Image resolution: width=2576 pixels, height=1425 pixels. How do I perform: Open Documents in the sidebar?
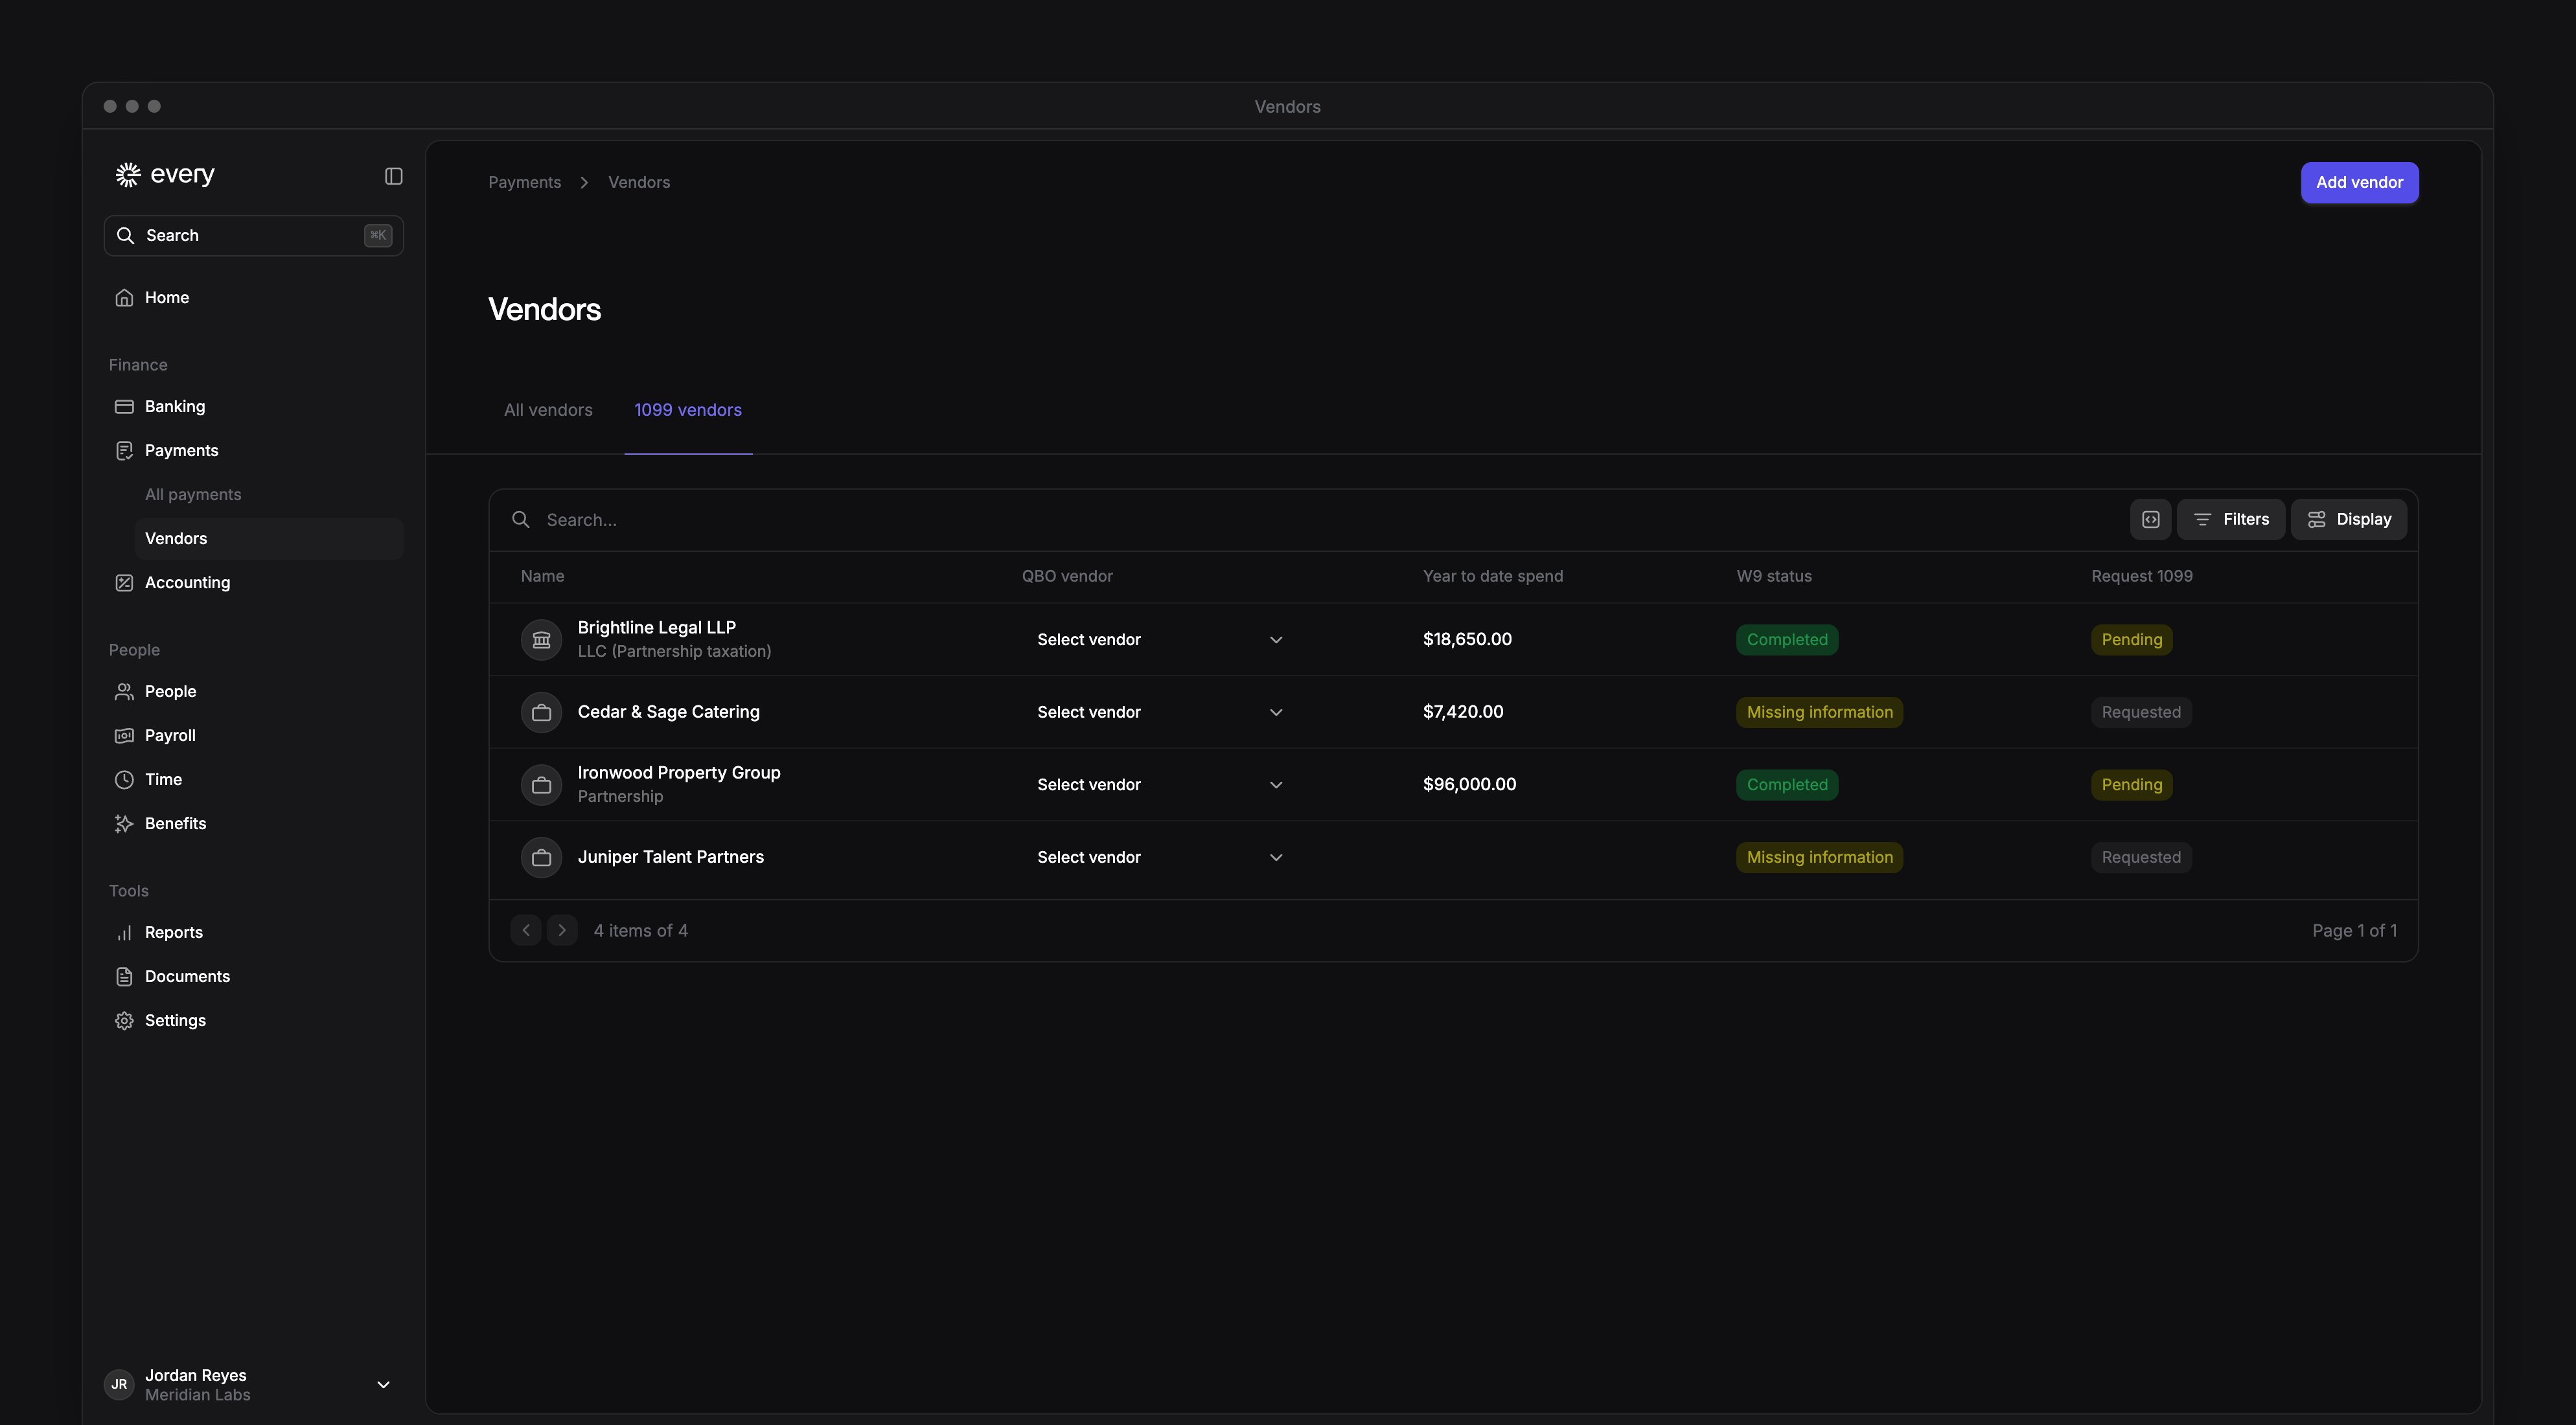[x=254, y=977]
